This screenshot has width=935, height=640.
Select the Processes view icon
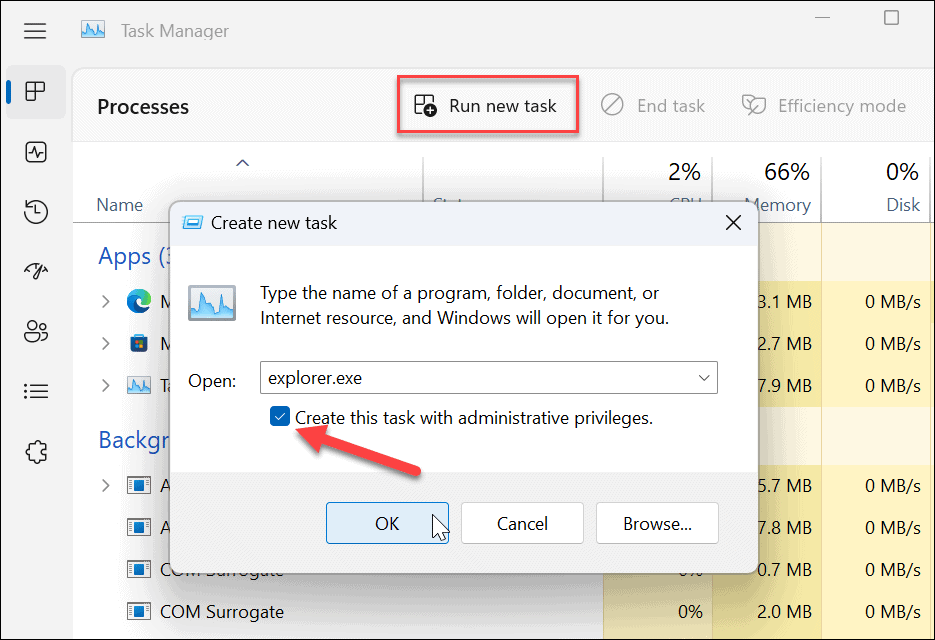[x=36, y=92]
